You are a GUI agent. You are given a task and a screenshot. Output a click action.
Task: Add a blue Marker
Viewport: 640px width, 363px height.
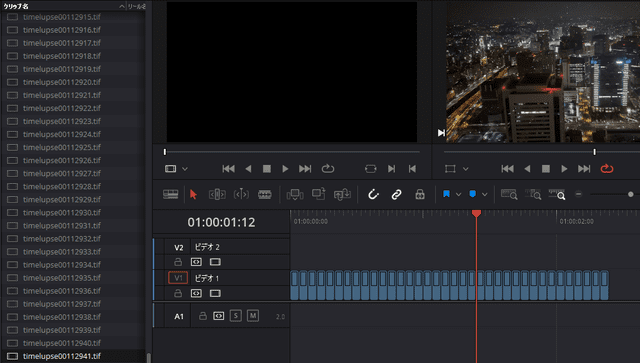473,194
